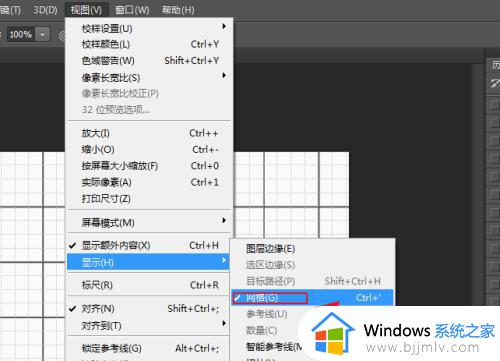This screenshot has height=361, width=500.
Task: Open the 窗口(W) menu
Action: click(132, 10)
